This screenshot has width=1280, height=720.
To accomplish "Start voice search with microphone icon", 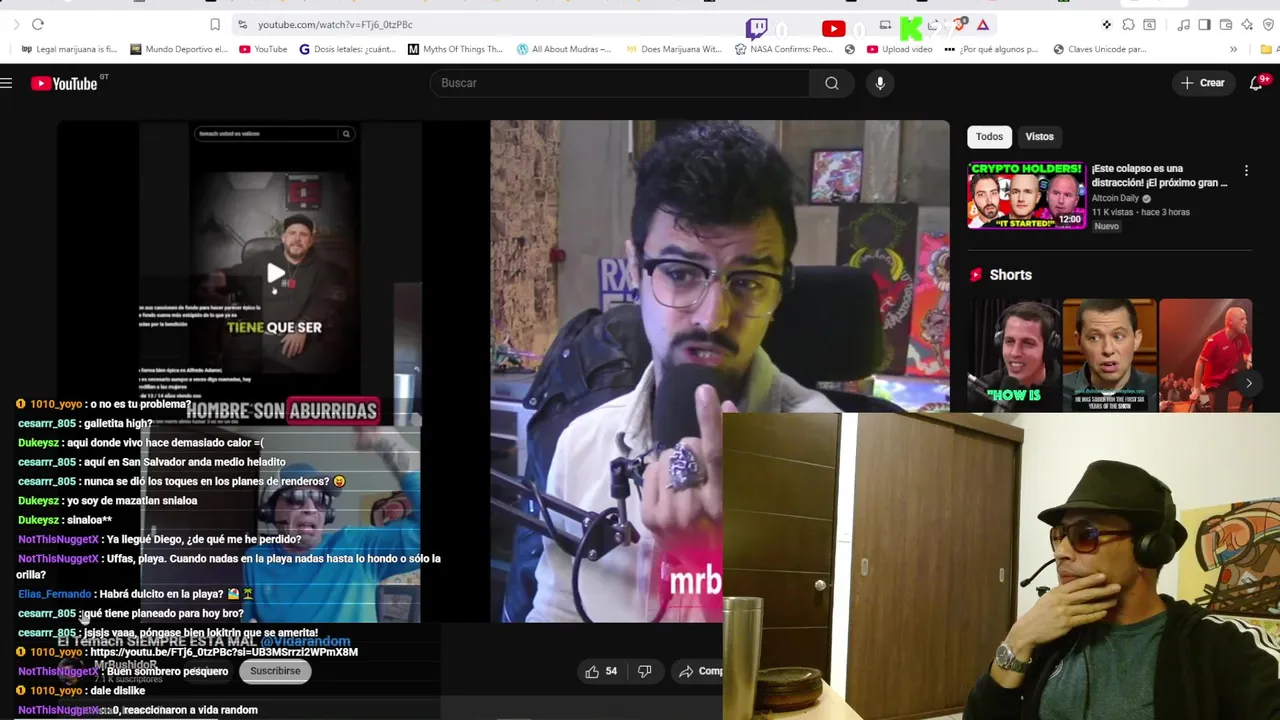I will click(880, 83).
